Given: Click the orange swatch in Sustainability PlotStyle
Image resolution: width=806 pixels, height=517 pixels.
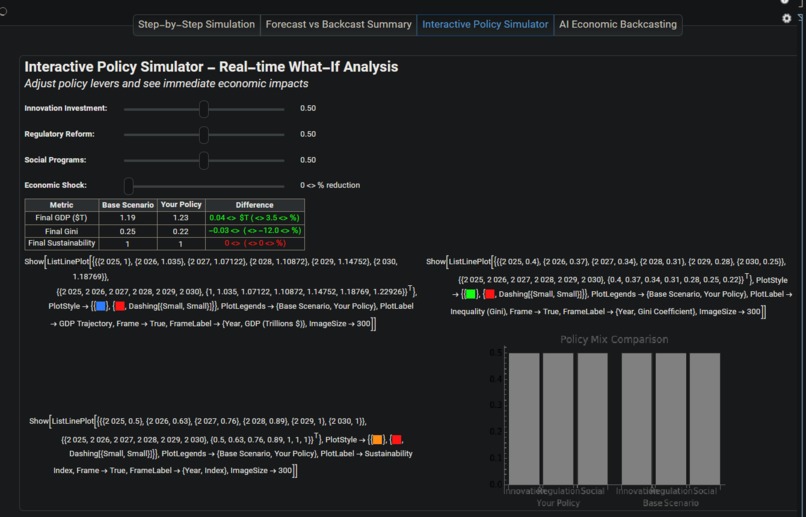Looking at the screenshot, I should [x=377, y=440].
